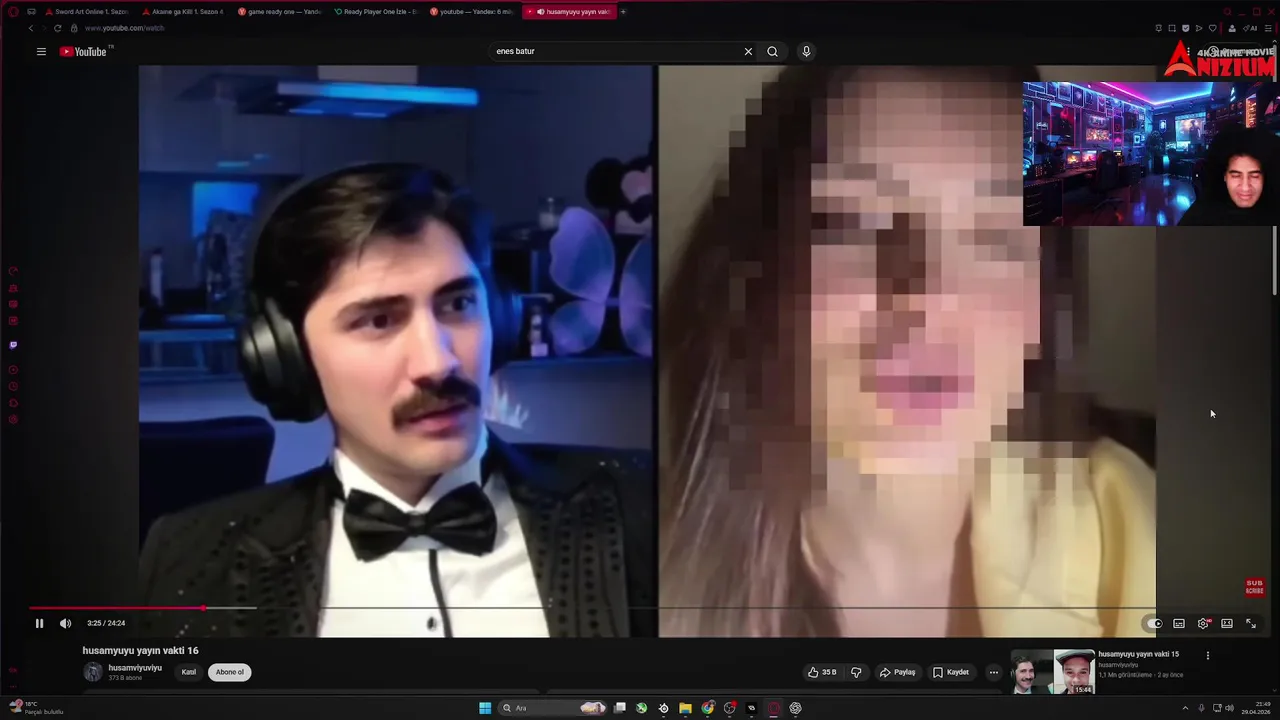Open the weather widget showing 18°C
This screenshot has width=1280, height=720.
click(x=37, y=708)
